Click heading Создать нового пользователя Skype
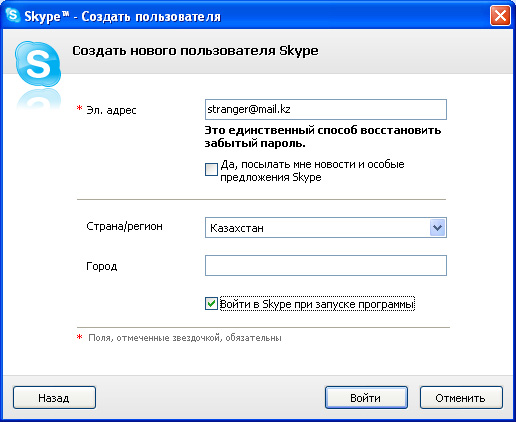 point(195,51)
